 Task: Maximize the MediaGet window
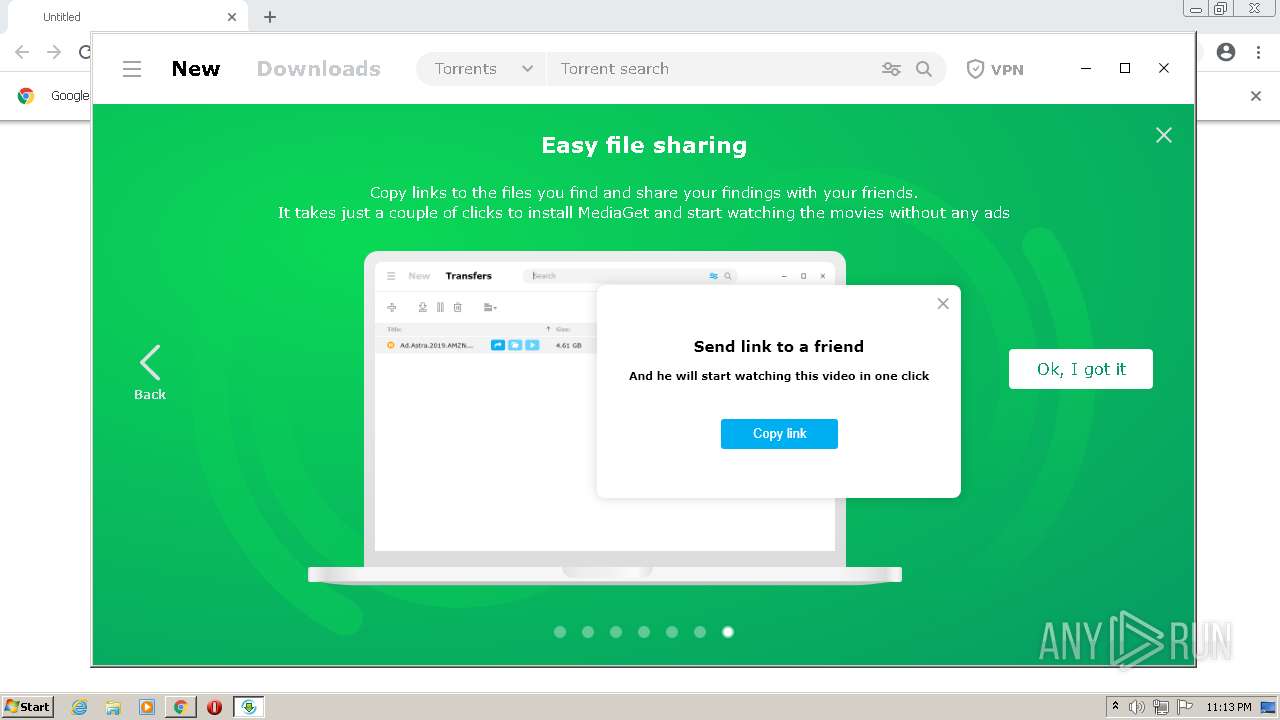[1125, 68]
